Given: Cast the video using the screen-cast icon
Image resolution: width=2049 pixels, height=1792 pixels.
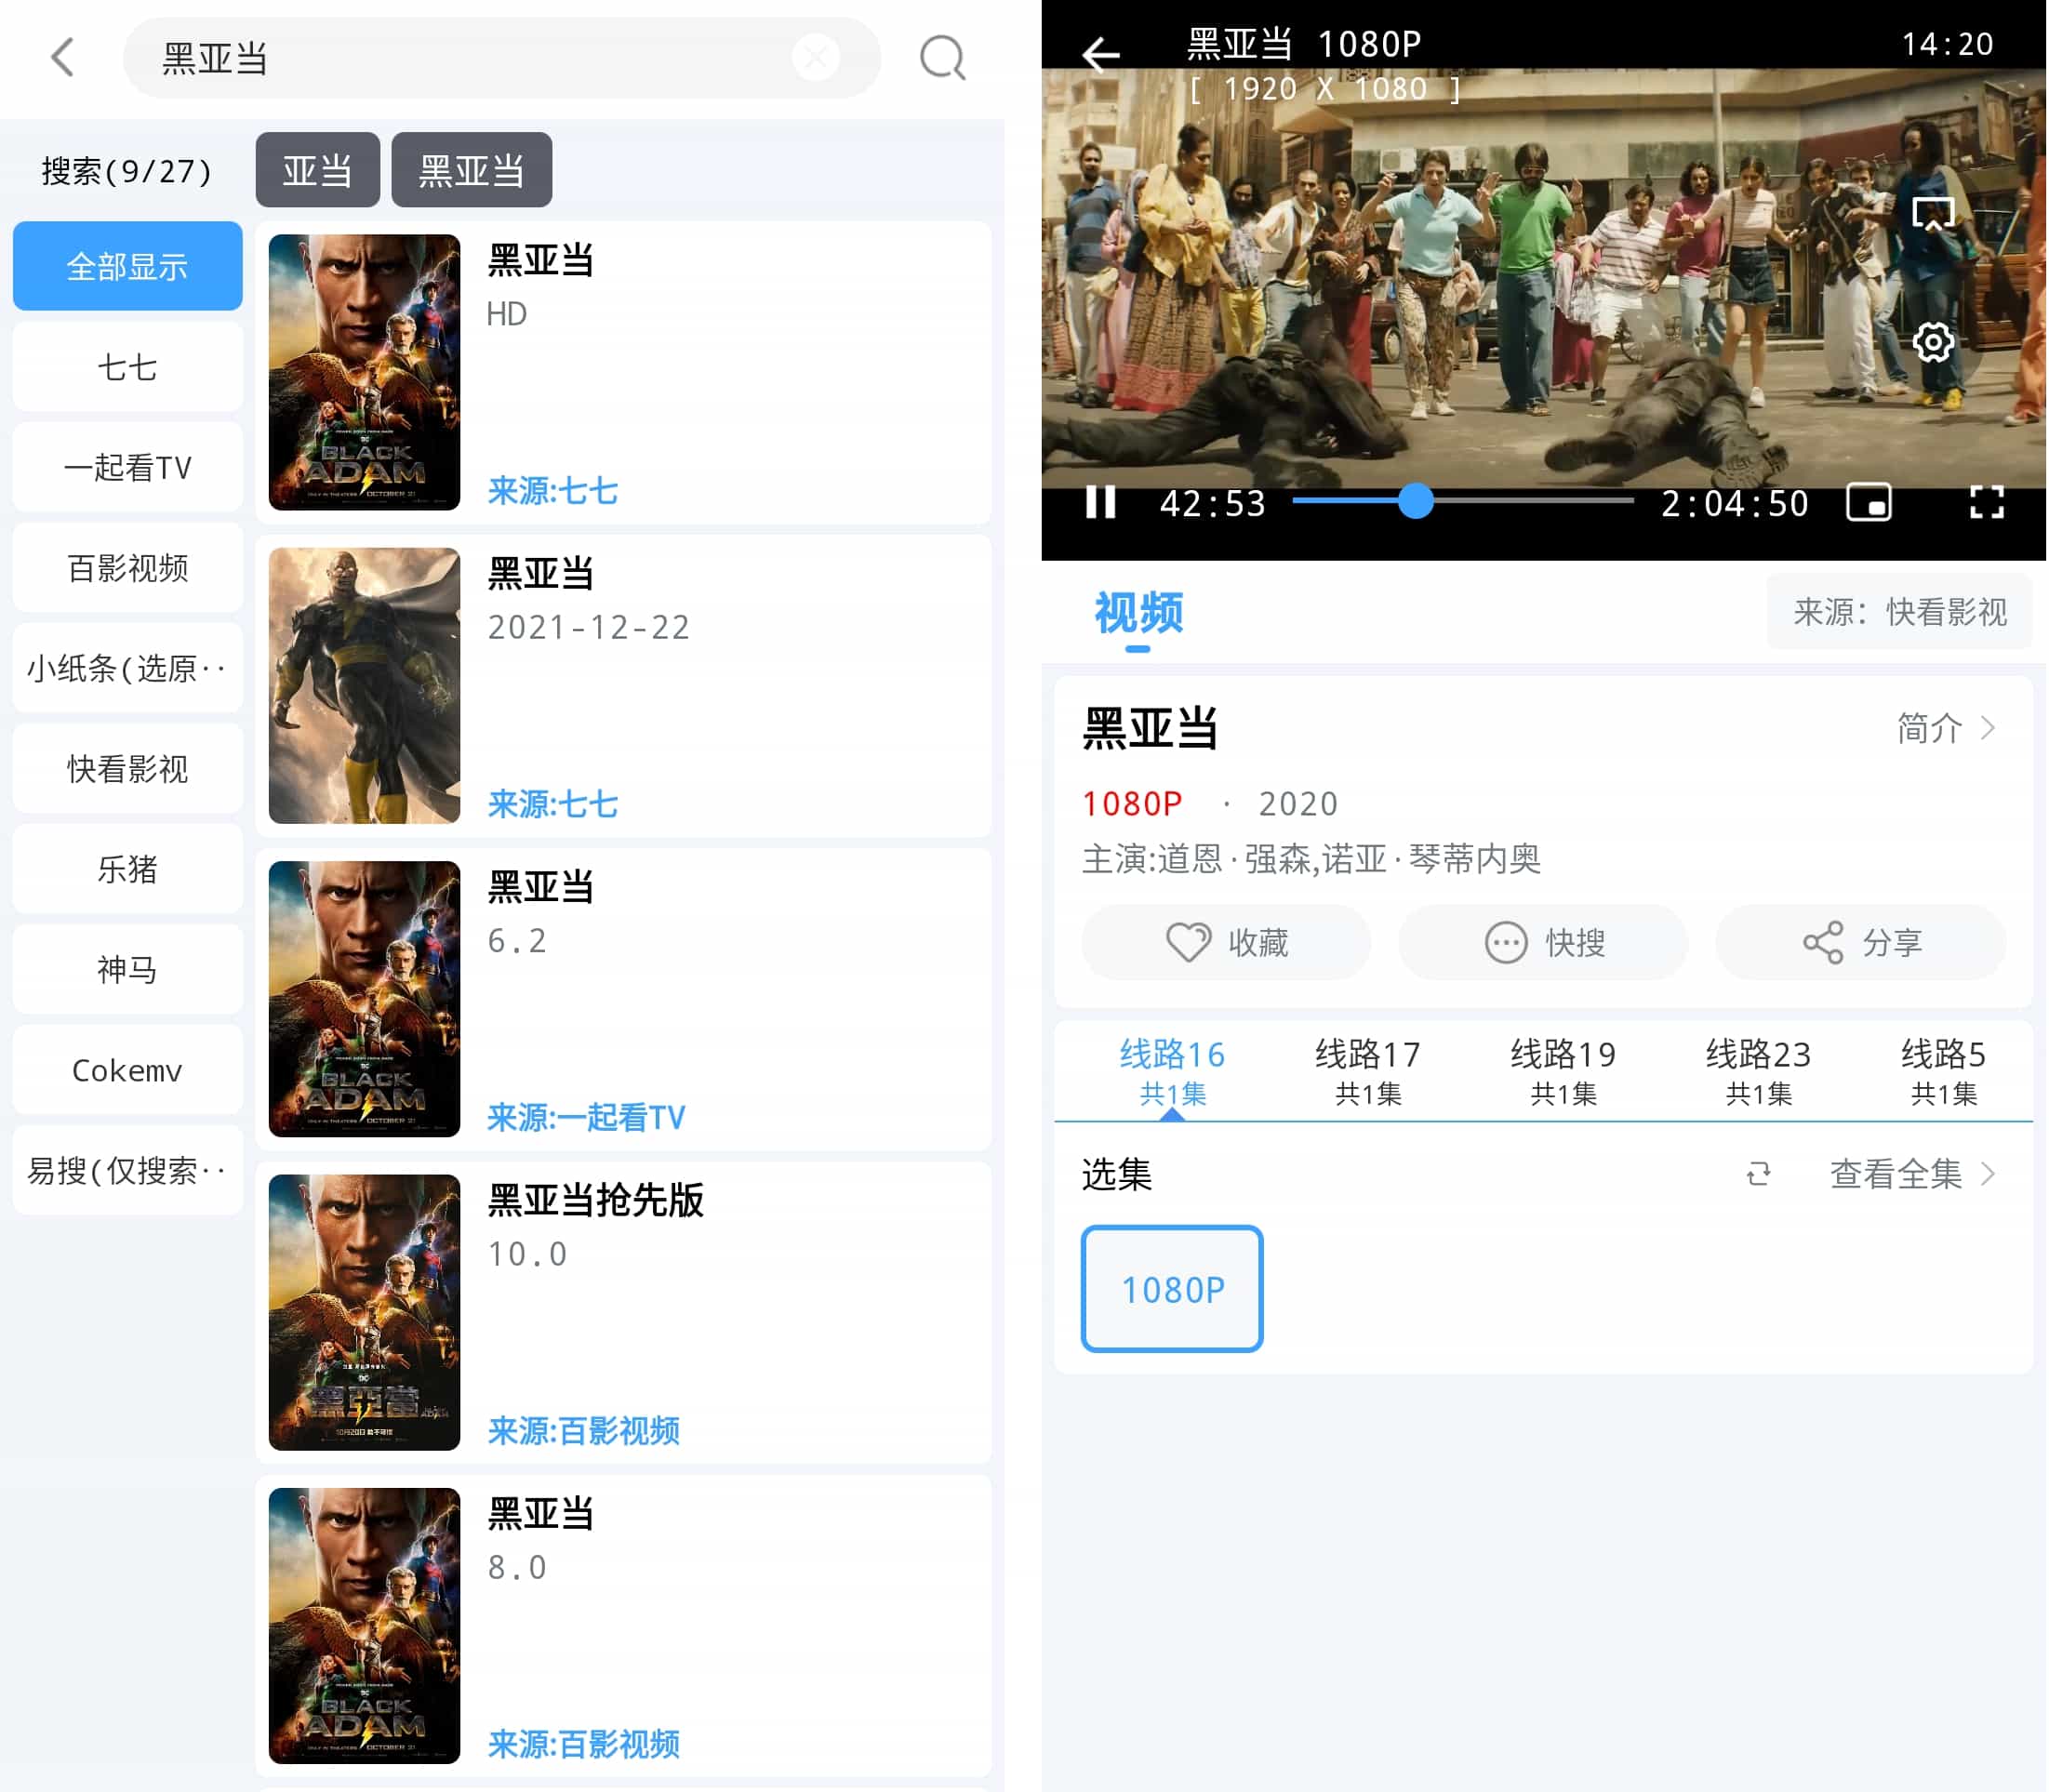Looking at the screenshot, I should [1933, 212].
